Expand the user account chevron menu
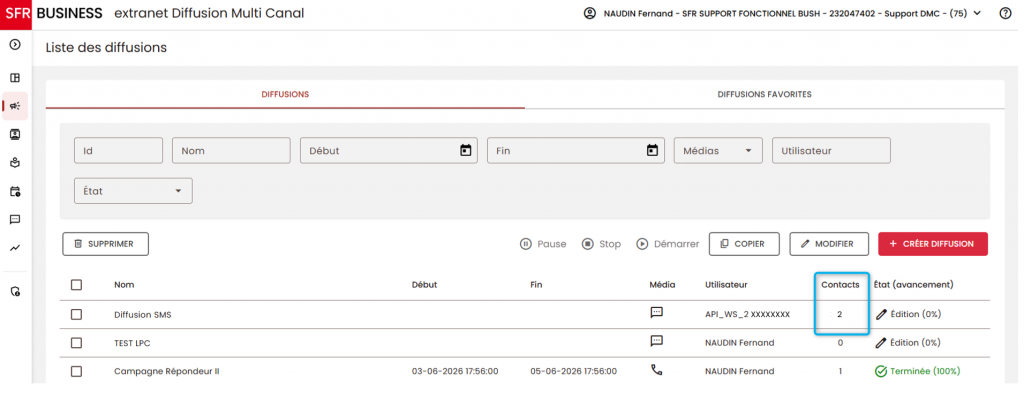 pos(977,13)
